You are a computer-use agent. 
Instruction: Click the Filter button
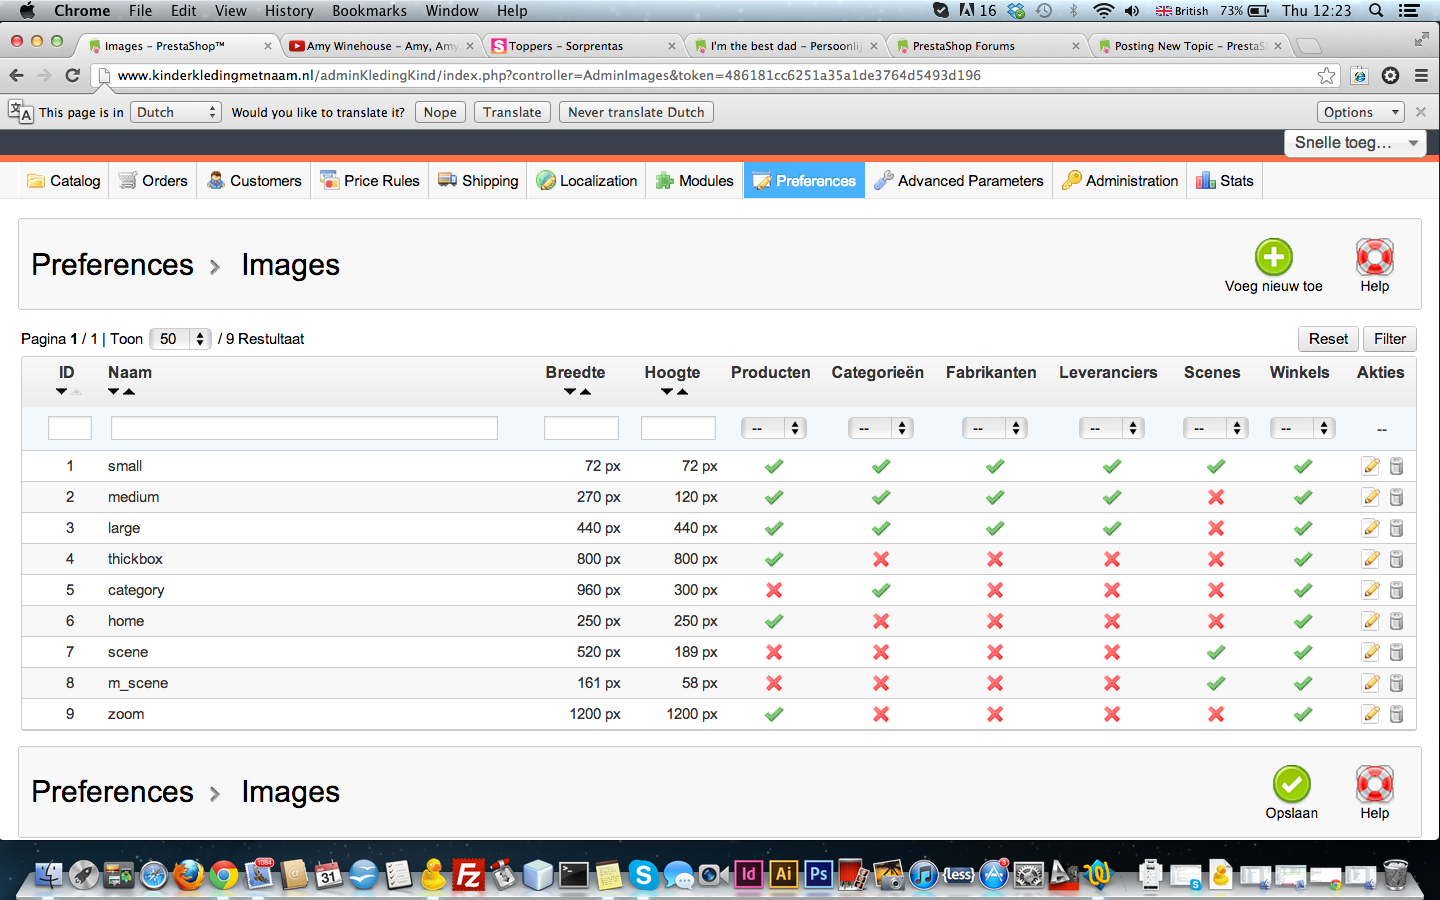[1390, 339]
